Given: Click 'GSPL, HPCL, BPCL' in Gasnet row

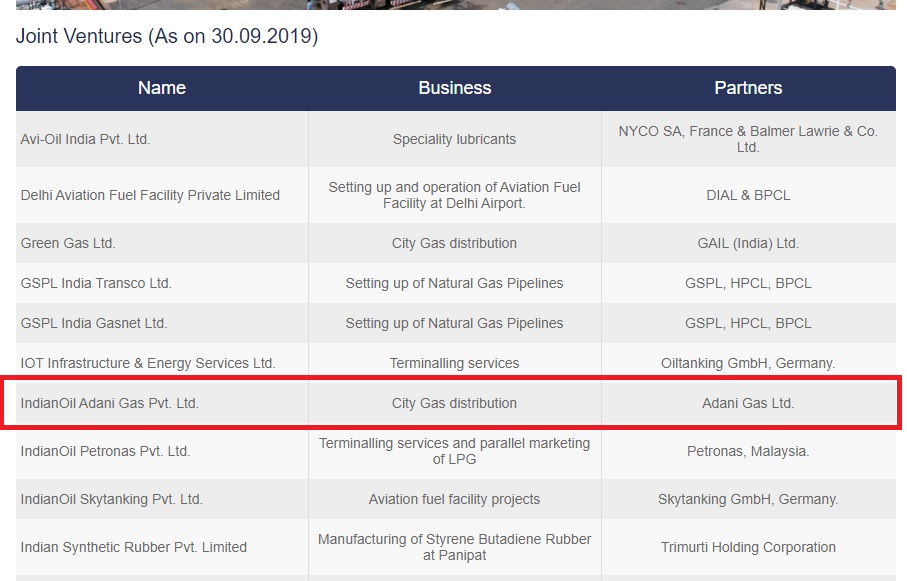Looking at the screenshot, I should click(x=749, y=323).
